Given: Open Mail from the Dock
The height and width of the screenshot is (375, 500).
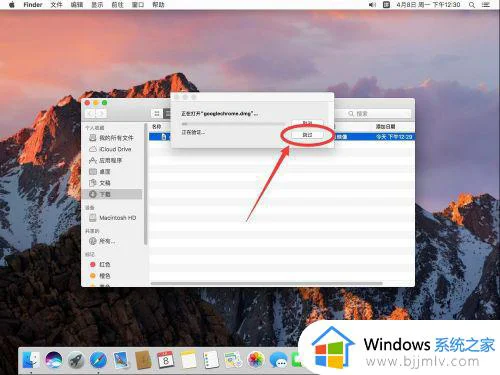Looking at the screenshot, I should point(121,360).
